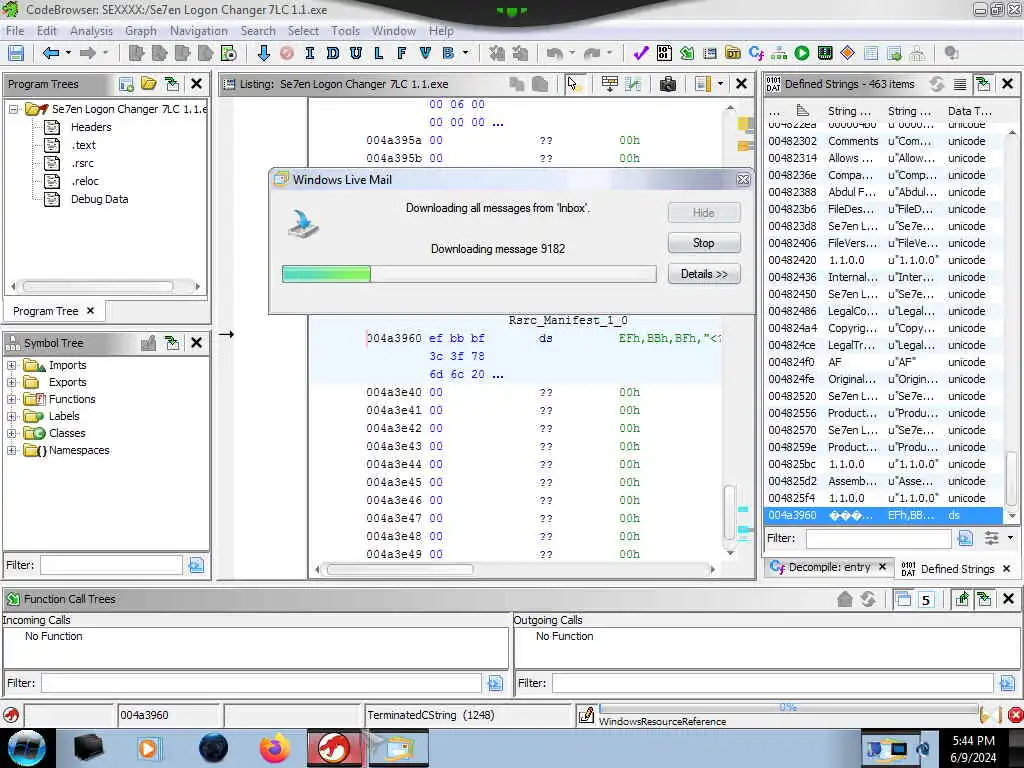Click the 'D' next data icon
Viewport: 1024px width, 768px height.
[x=332, y=54]
